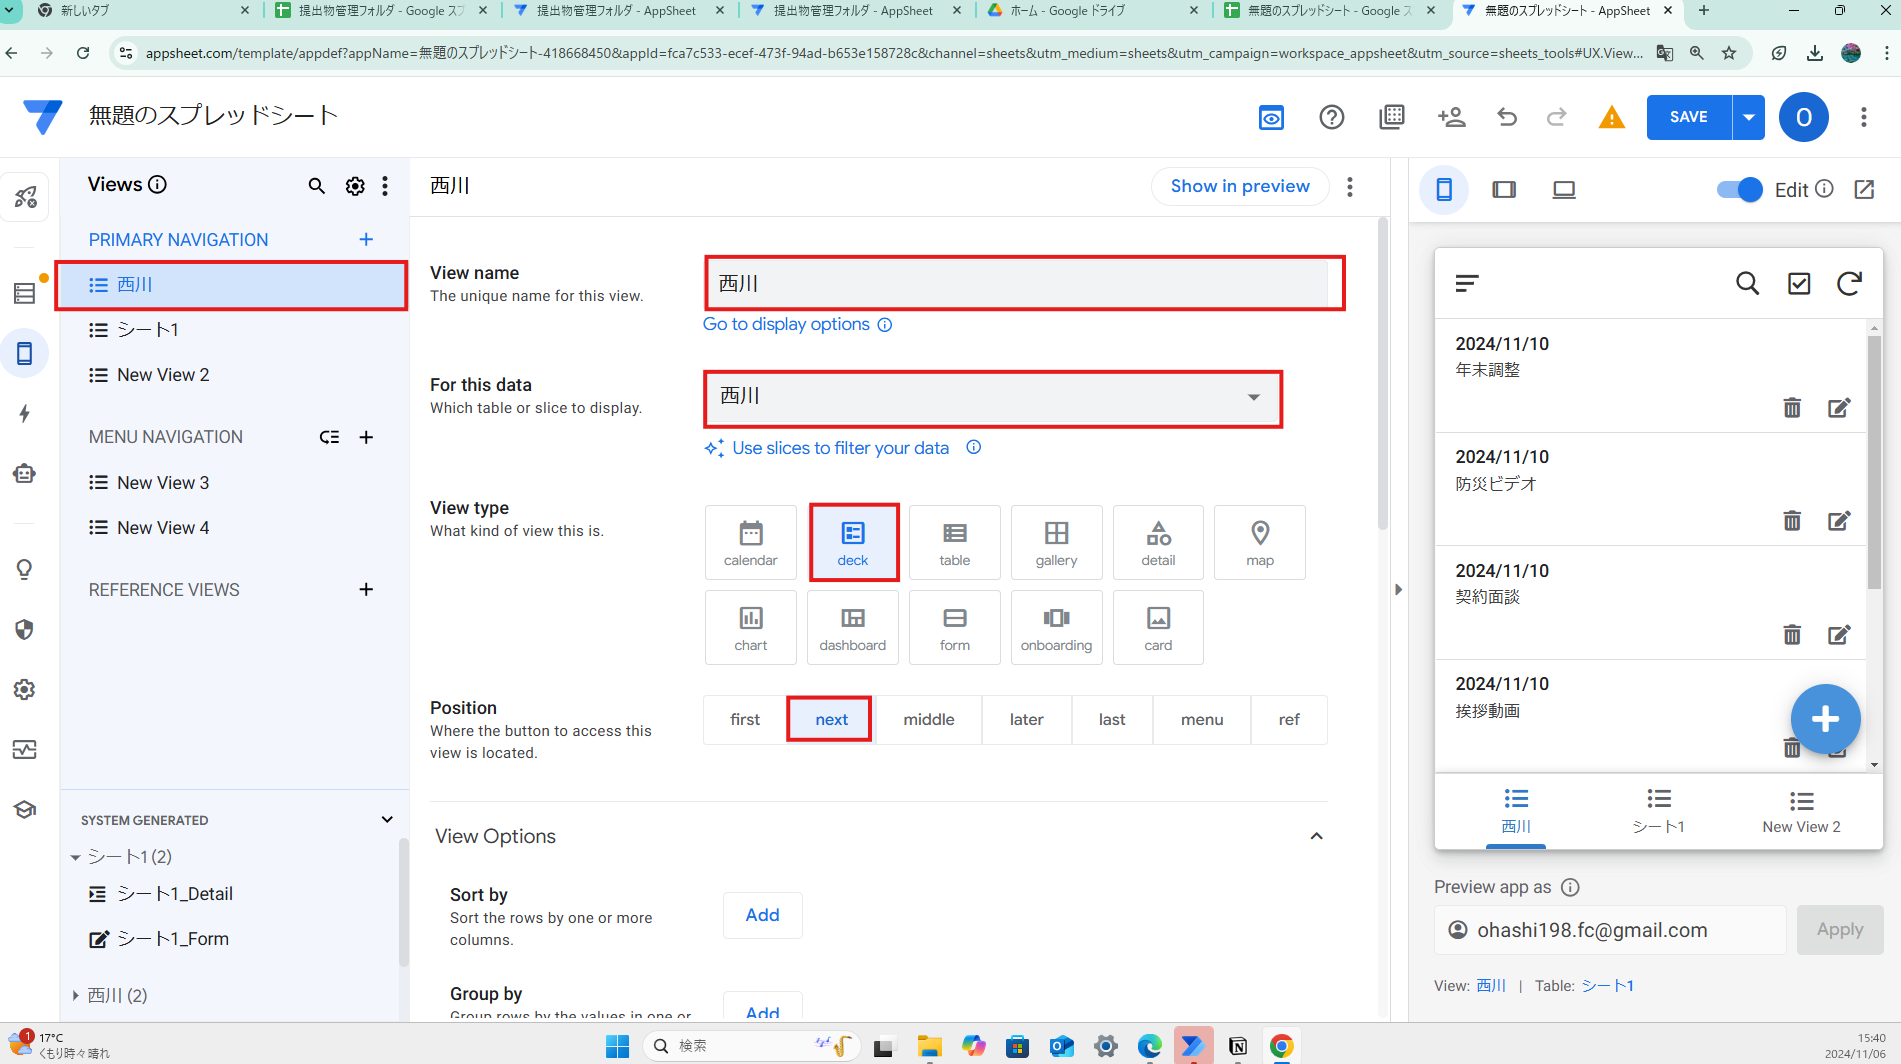Switch preview to desktop device
This screenshot has height=1064, width=1901.
coord(1564,189)
